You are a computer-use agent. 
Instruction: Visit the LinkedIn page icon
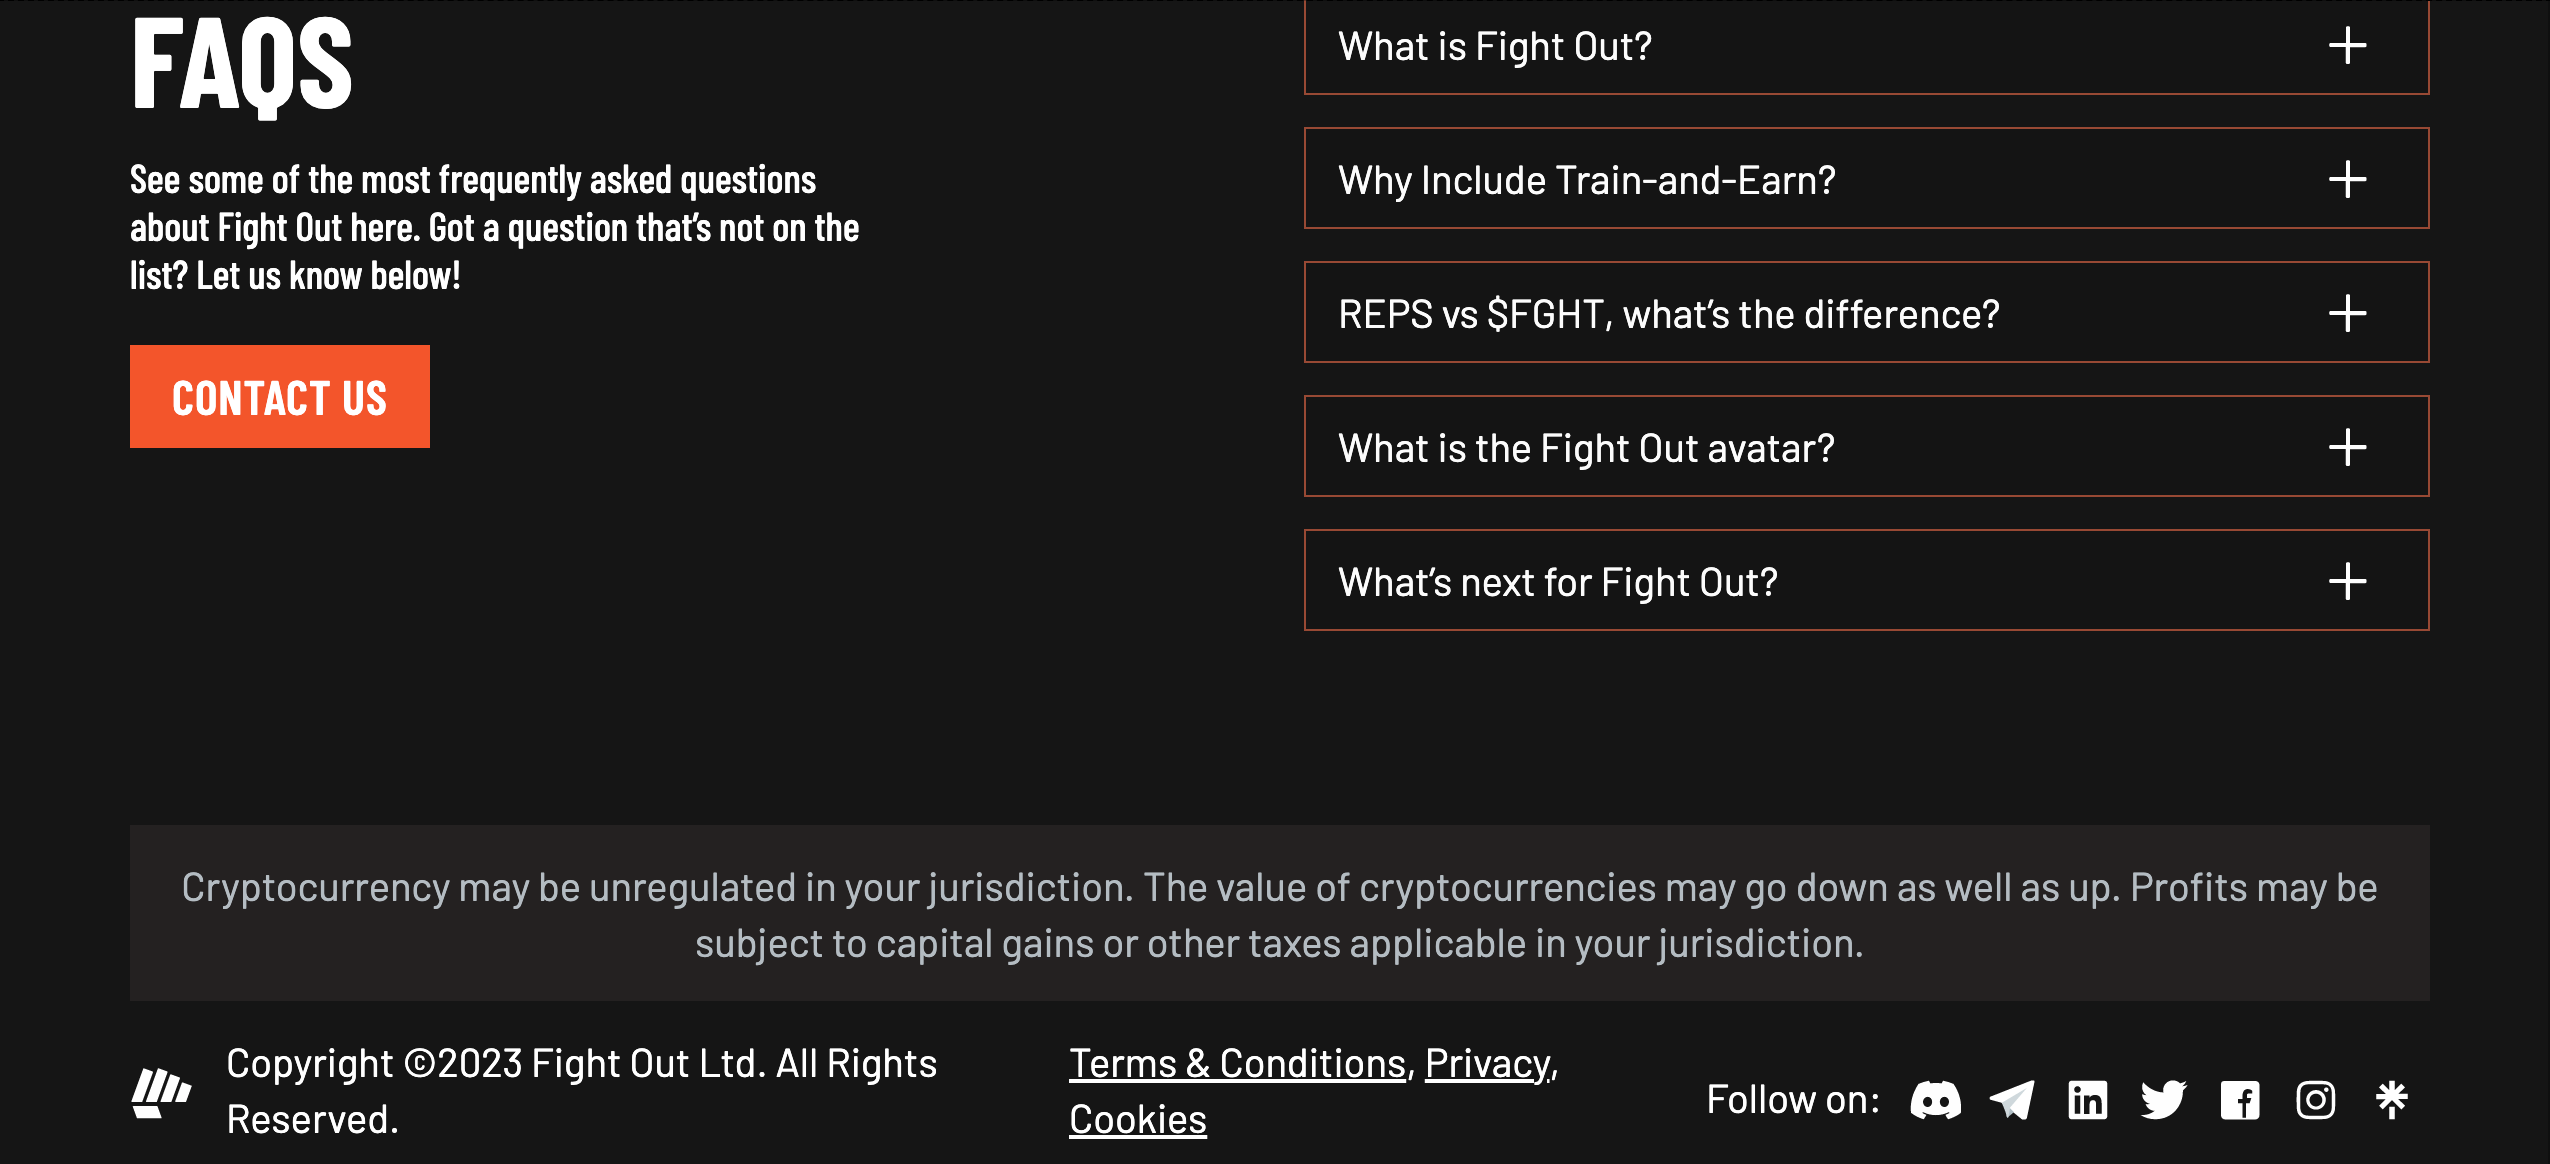click(2088, 1100)
